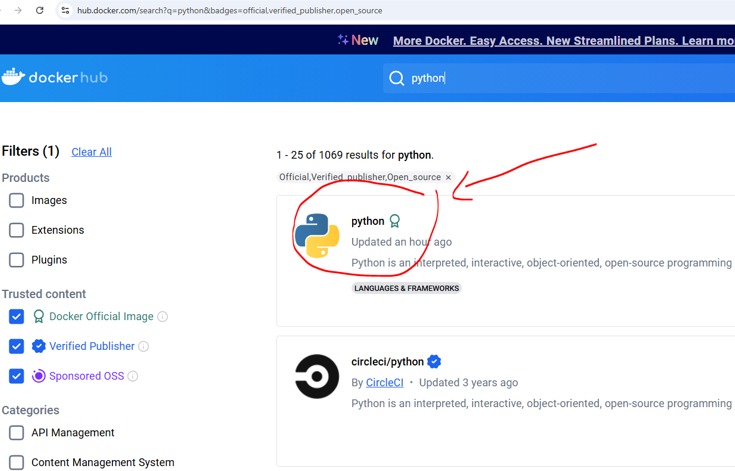This screenshot has width=735, height=471.
Task: Check the Extensions filter checkbox
Action: pyautogui.click(x=17, y=230)
